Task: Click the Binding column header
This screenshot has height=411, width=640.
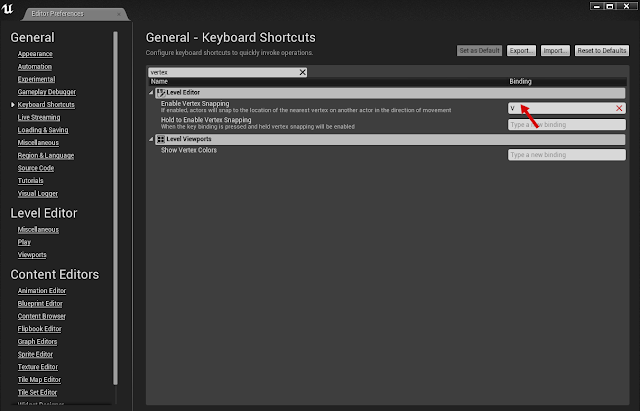Action: [x=520, y=82]
